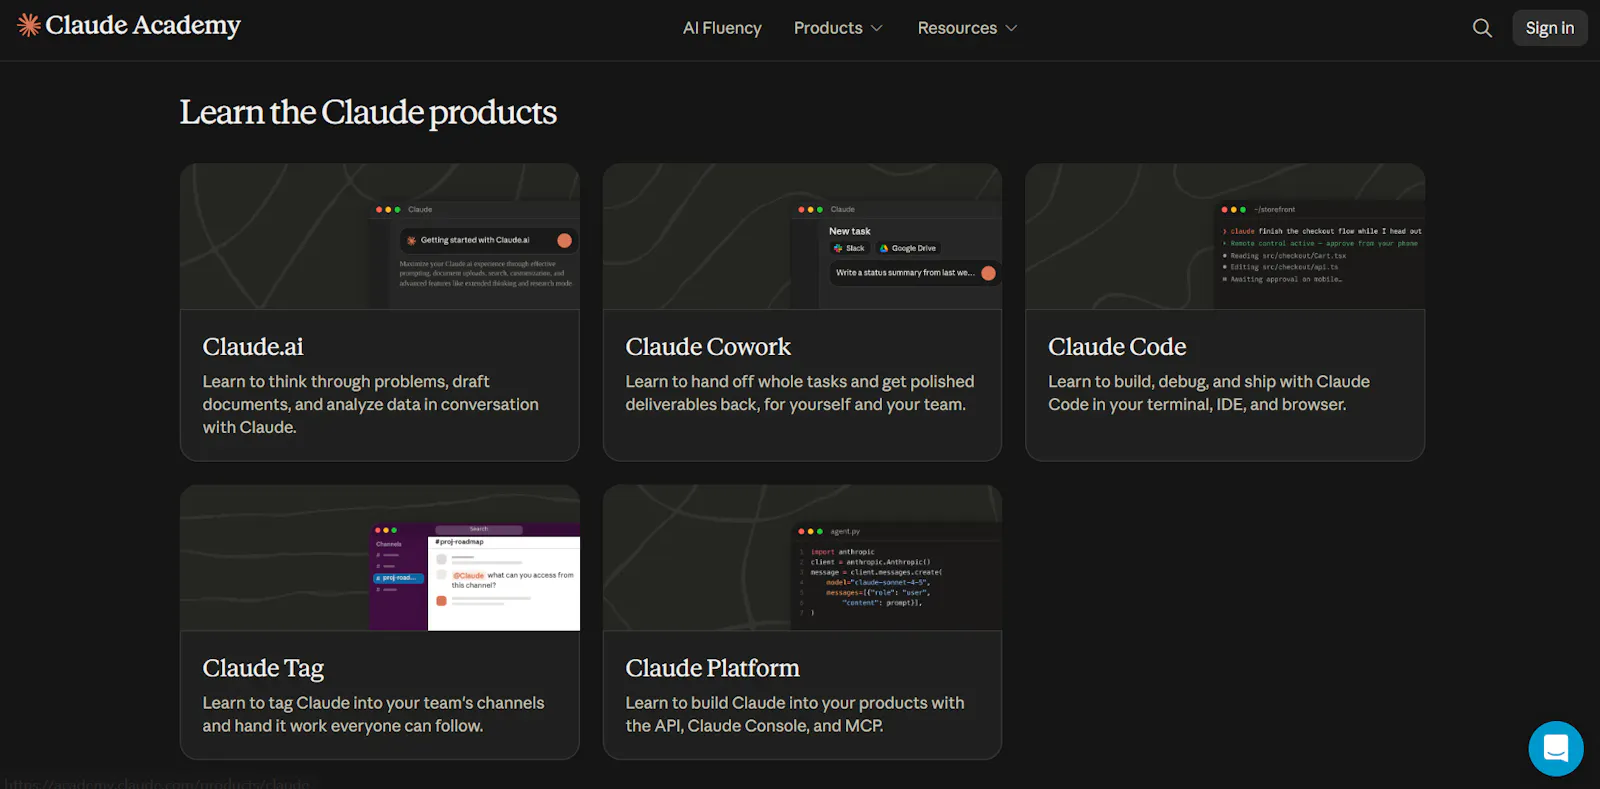
Task: Open the search magnifier icon
Action: [1482, 28]
